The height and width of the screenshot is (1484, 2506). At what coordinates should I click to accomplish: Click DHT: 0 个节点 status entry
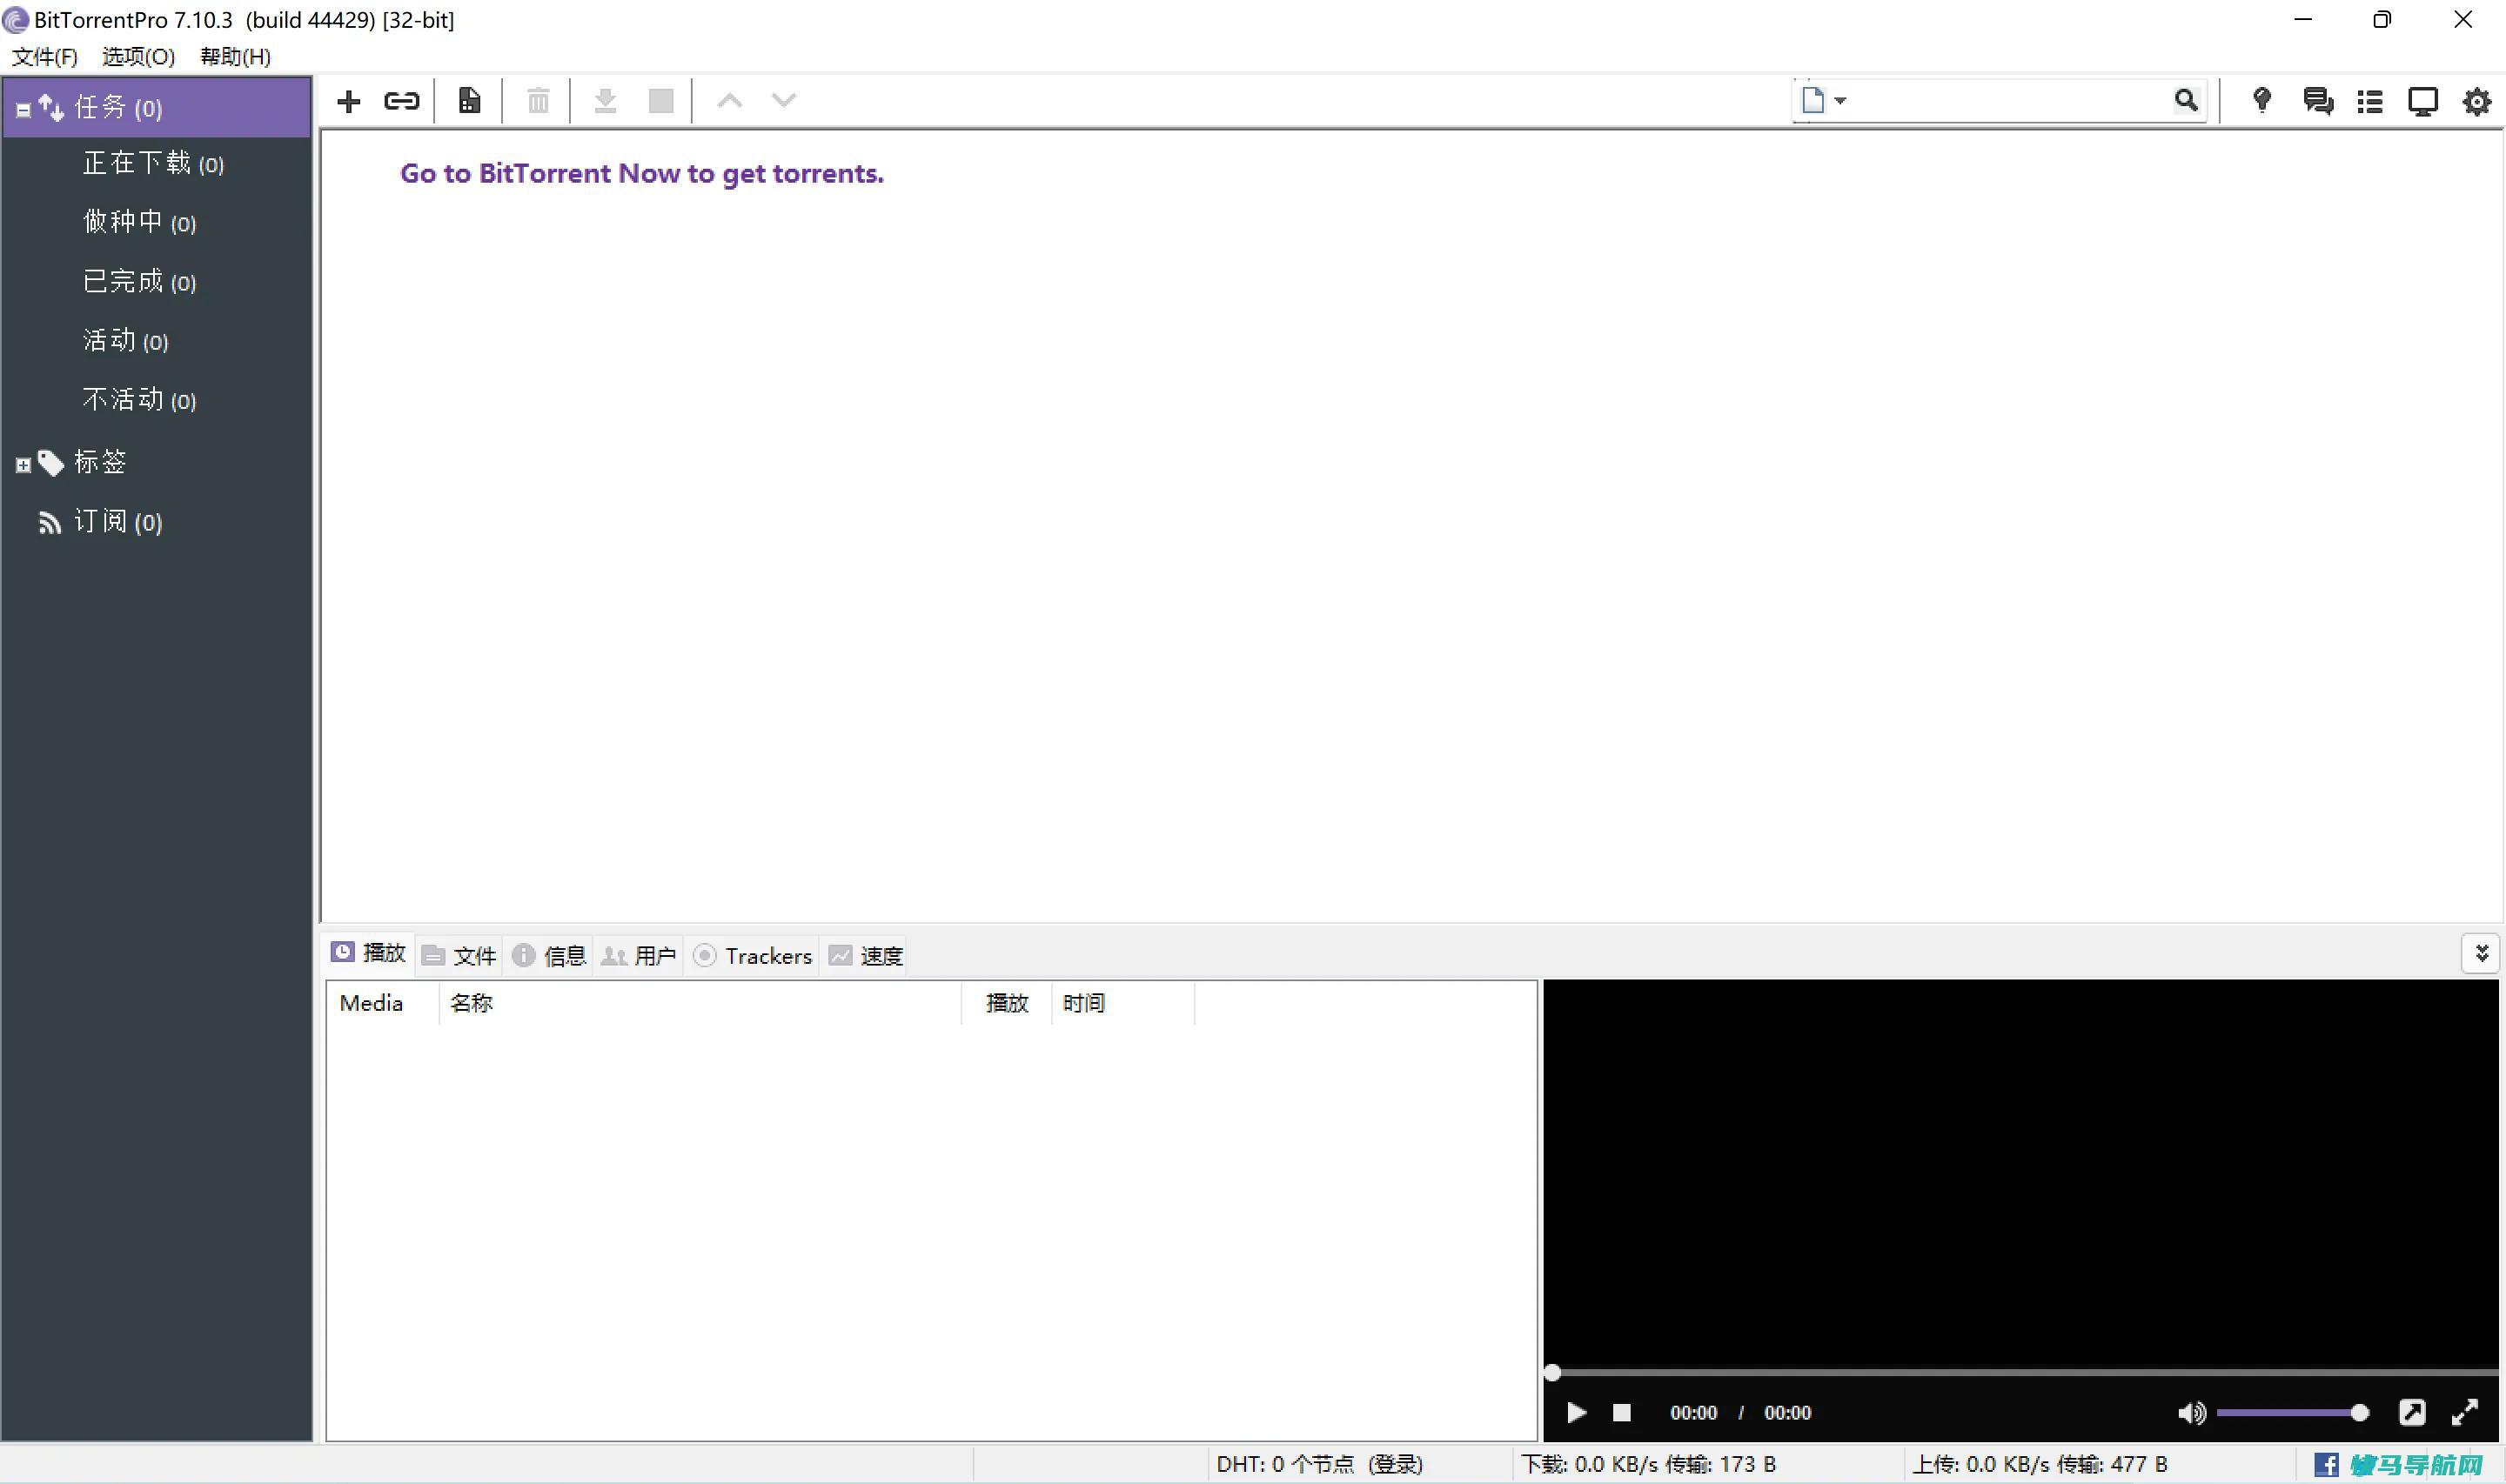click(x=1319, y=1464)
